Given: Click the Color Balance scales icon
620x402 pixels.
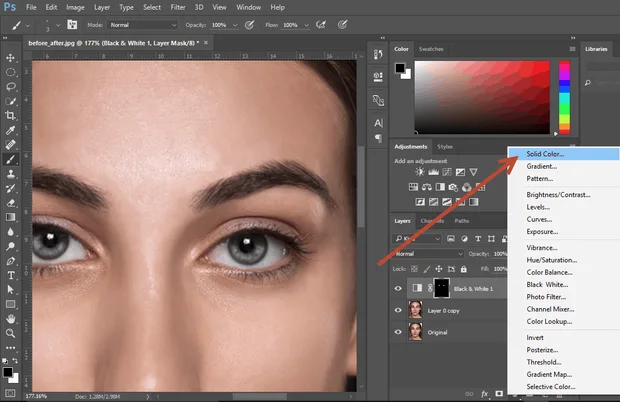Looking at the screenshot, I should click(x=427, y=187).
